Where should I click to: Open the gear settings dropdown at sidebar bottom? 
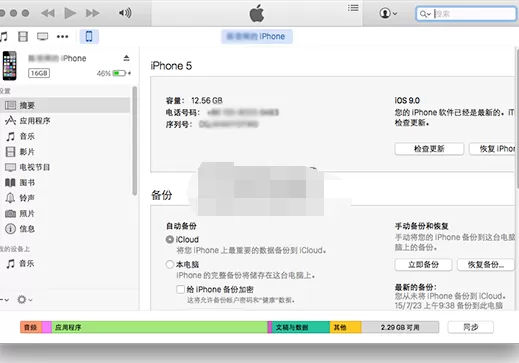coord(25,300)
